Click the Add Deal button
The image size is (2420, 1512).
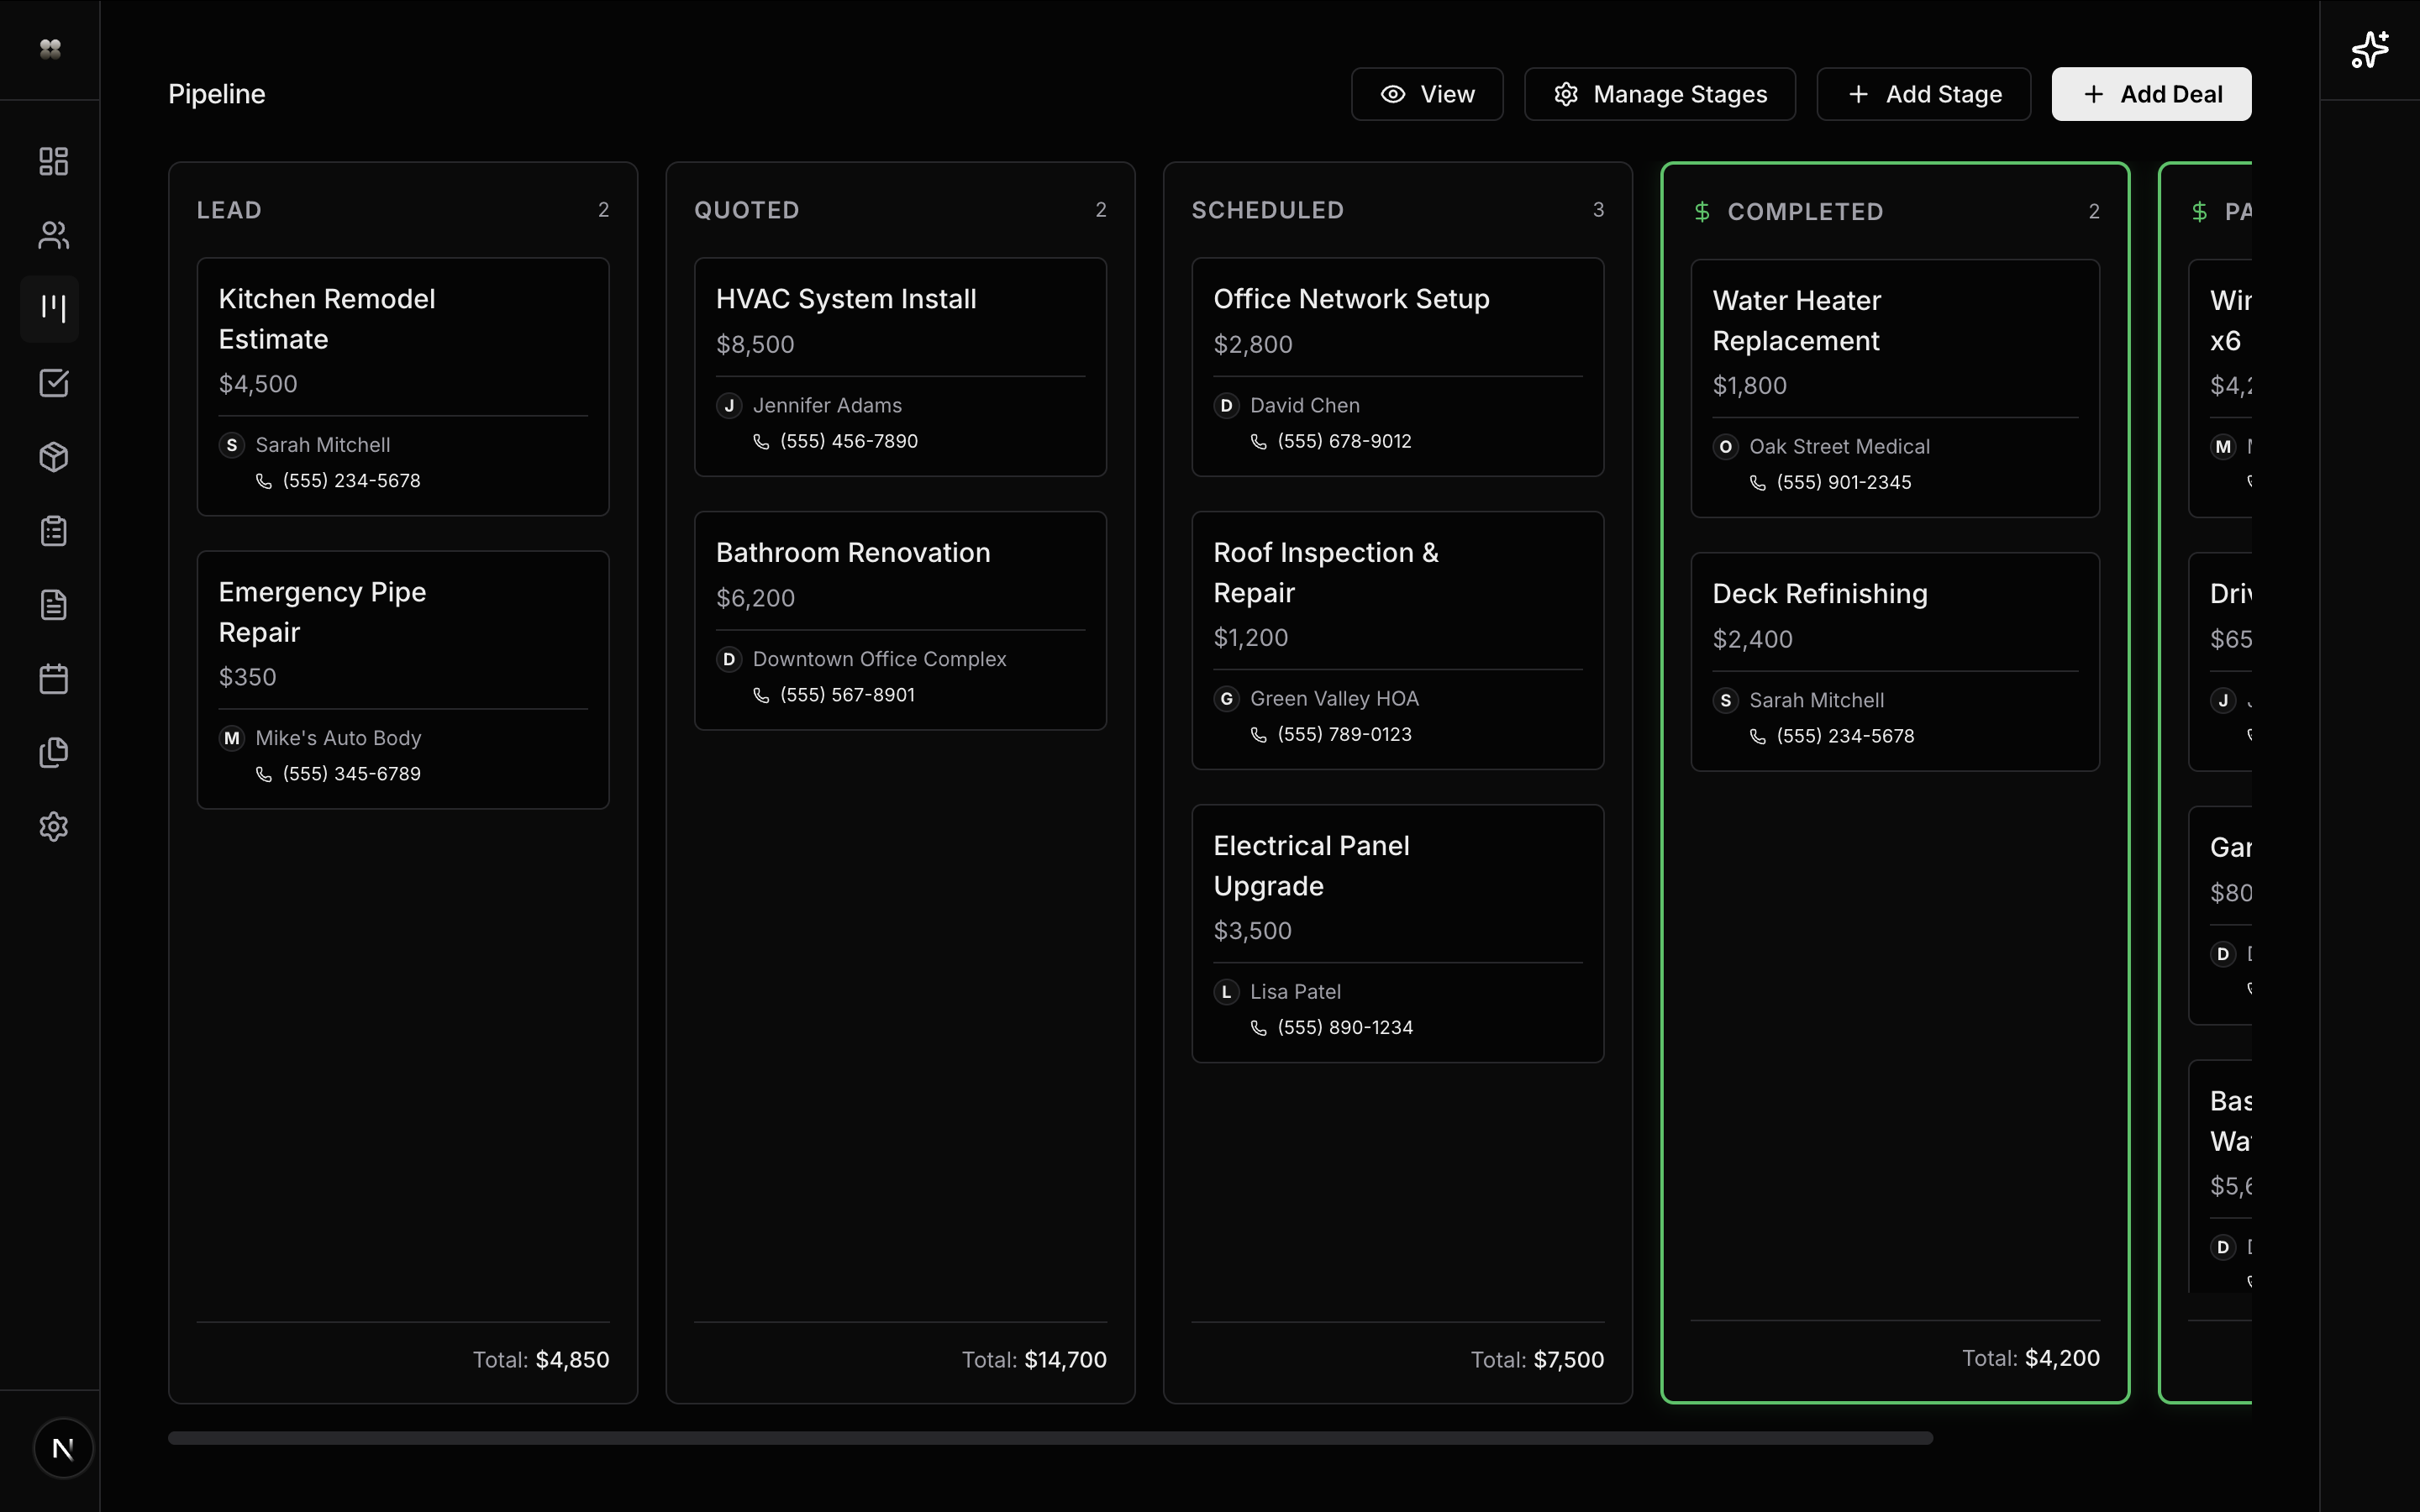pyautogui.click(x=2151, y=94)
